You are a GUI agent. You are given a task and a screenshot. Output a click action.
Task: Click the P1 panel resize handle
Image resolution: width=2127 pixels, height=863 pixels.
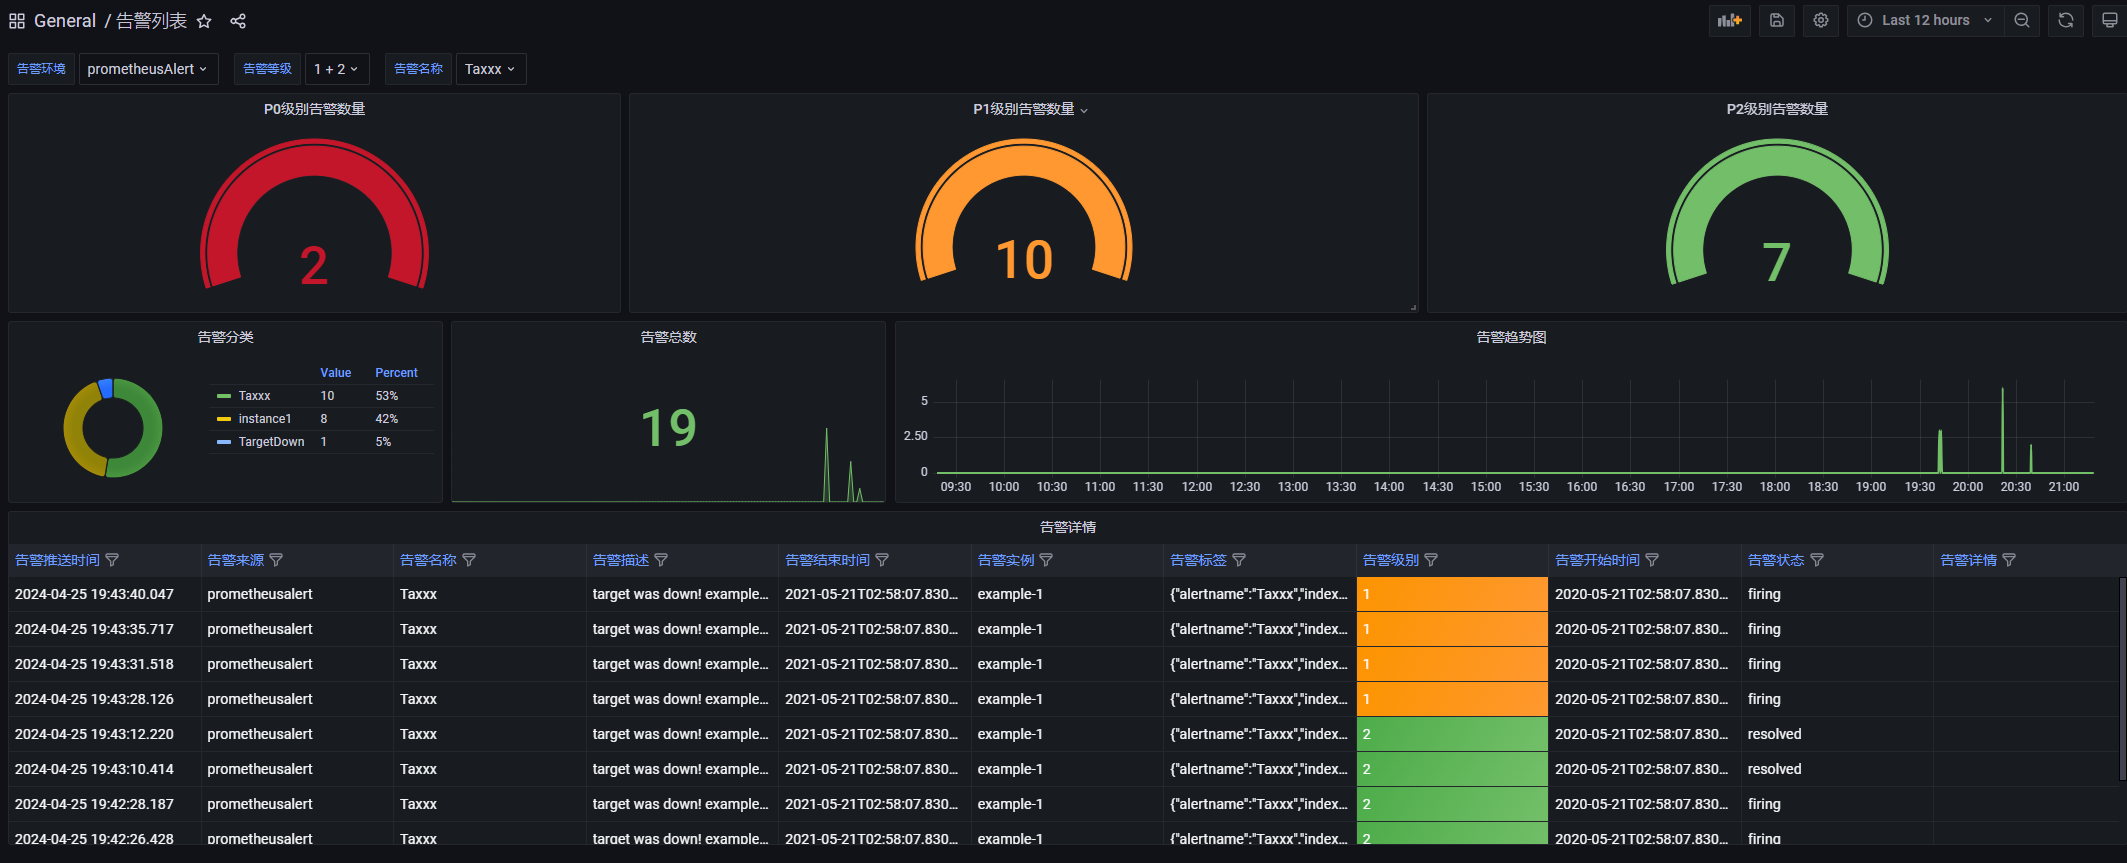pyautogui.click(x=1413, y=307)
